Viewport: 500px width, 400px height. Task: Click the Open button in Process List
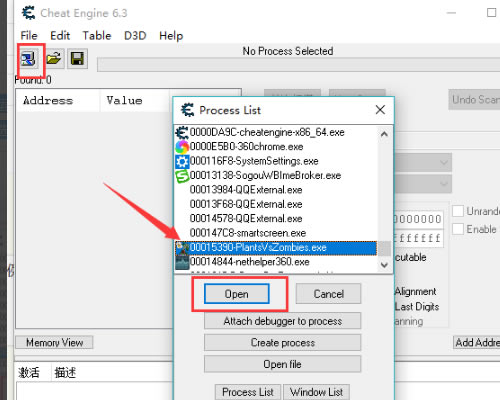click(x=237, y=294)
